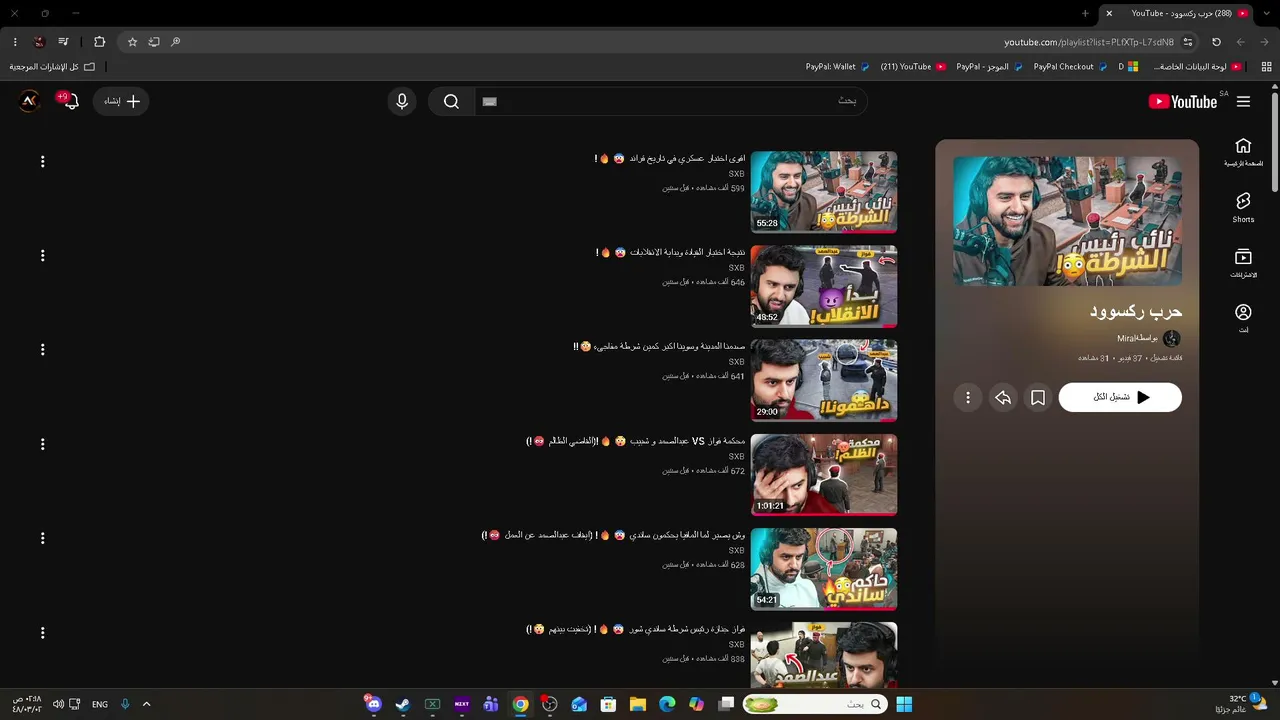Open YouTube notifications bell
1280x720 pixels.
click(70, 101)
